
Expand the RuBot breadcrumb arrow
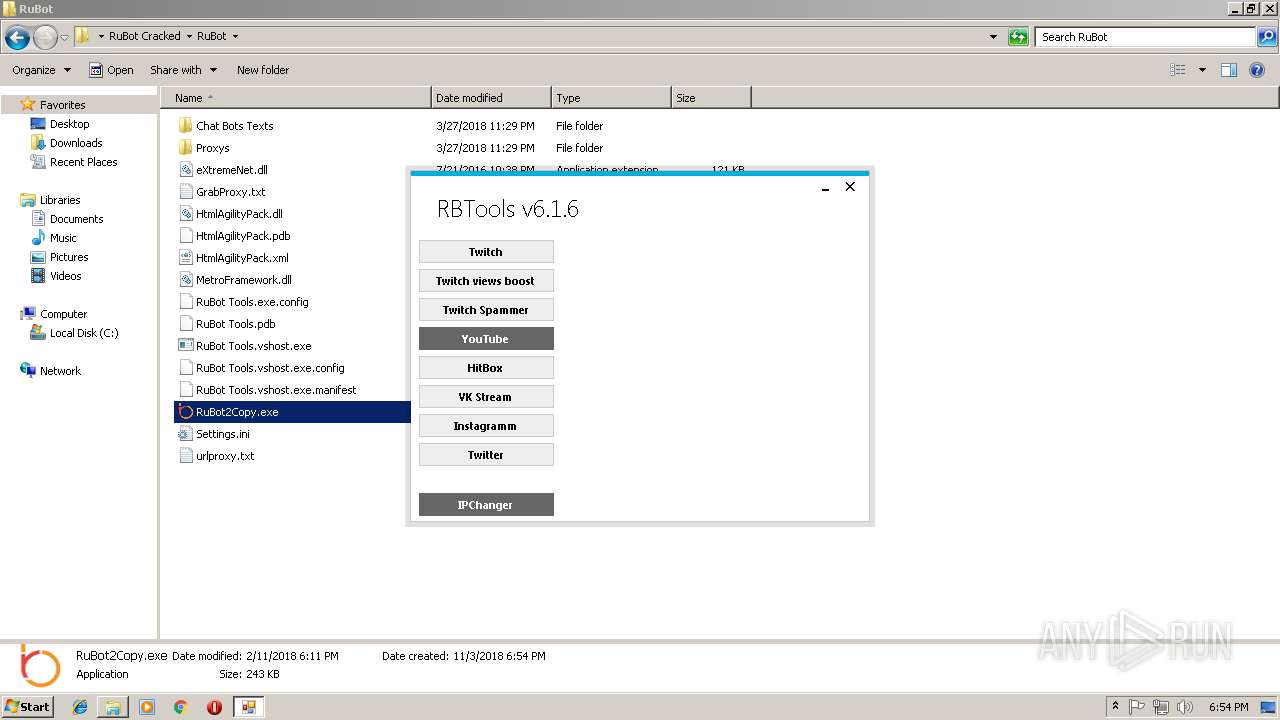click(235, 36)
